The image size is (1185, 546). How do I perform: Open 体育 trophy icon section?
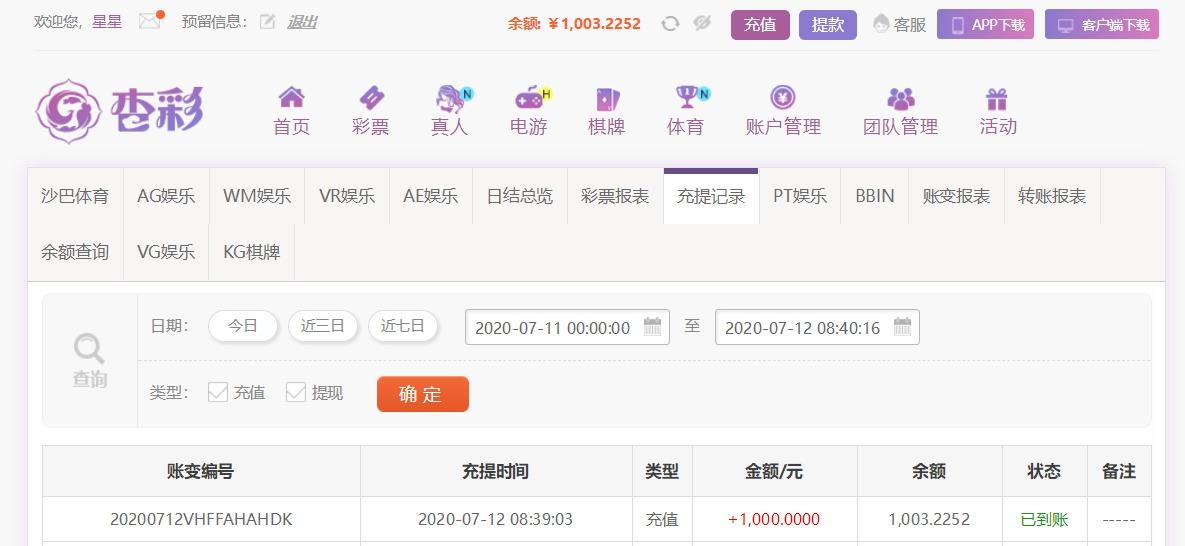tap(686, 97)
